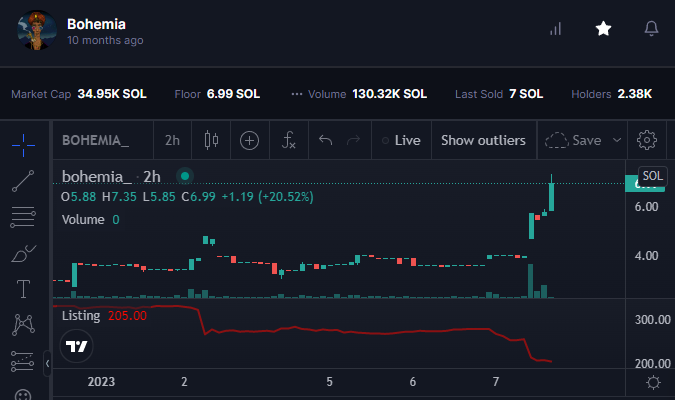Click the Listing value 205.00
This screenshot has width=675, height=400.
coord(127,316)
